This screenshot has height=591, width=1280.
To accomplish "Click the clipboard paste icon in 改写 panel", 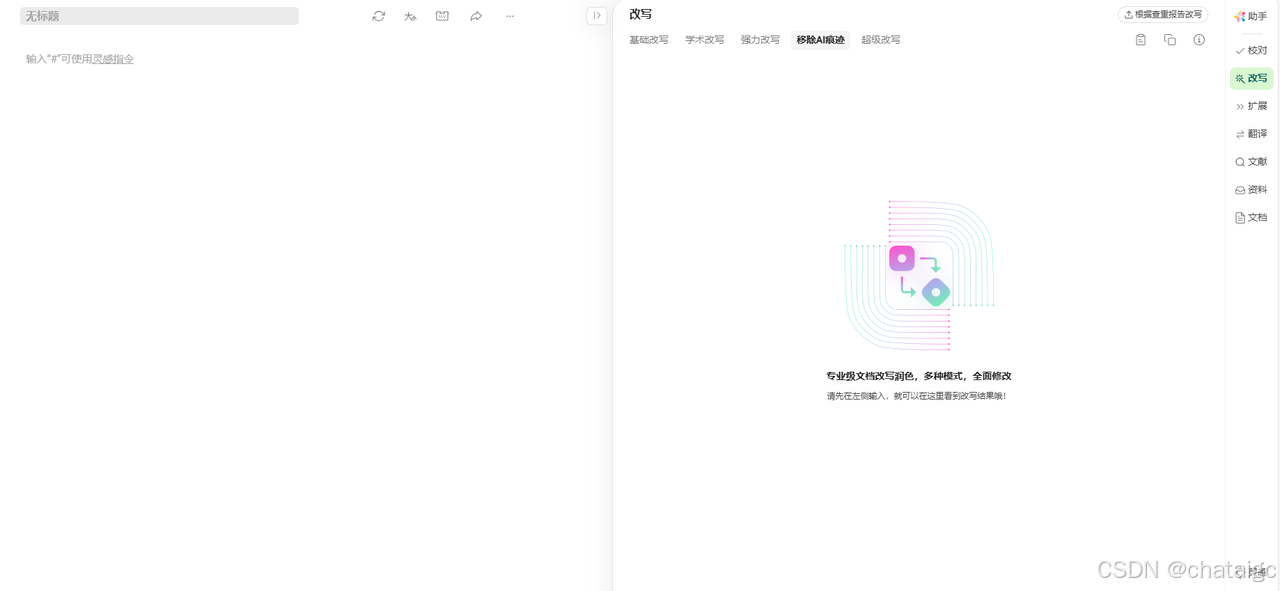I will click(x=1140, y=40).
